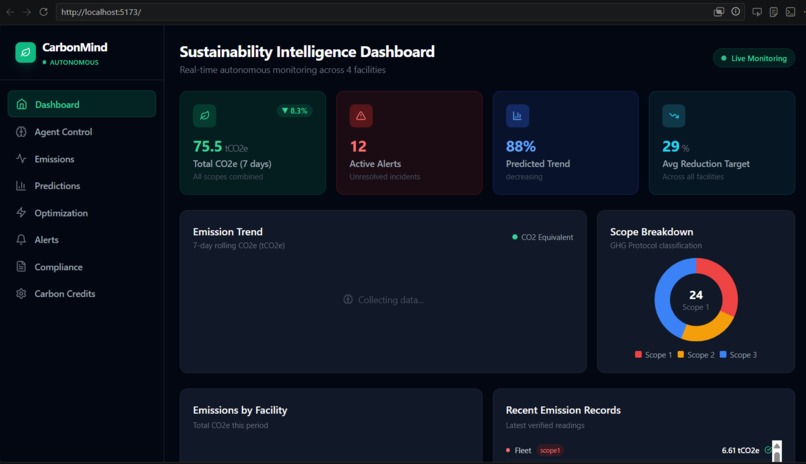Select Optimization in the sidebar
Screen dimensions: 806x464
[x=82, y=213]
